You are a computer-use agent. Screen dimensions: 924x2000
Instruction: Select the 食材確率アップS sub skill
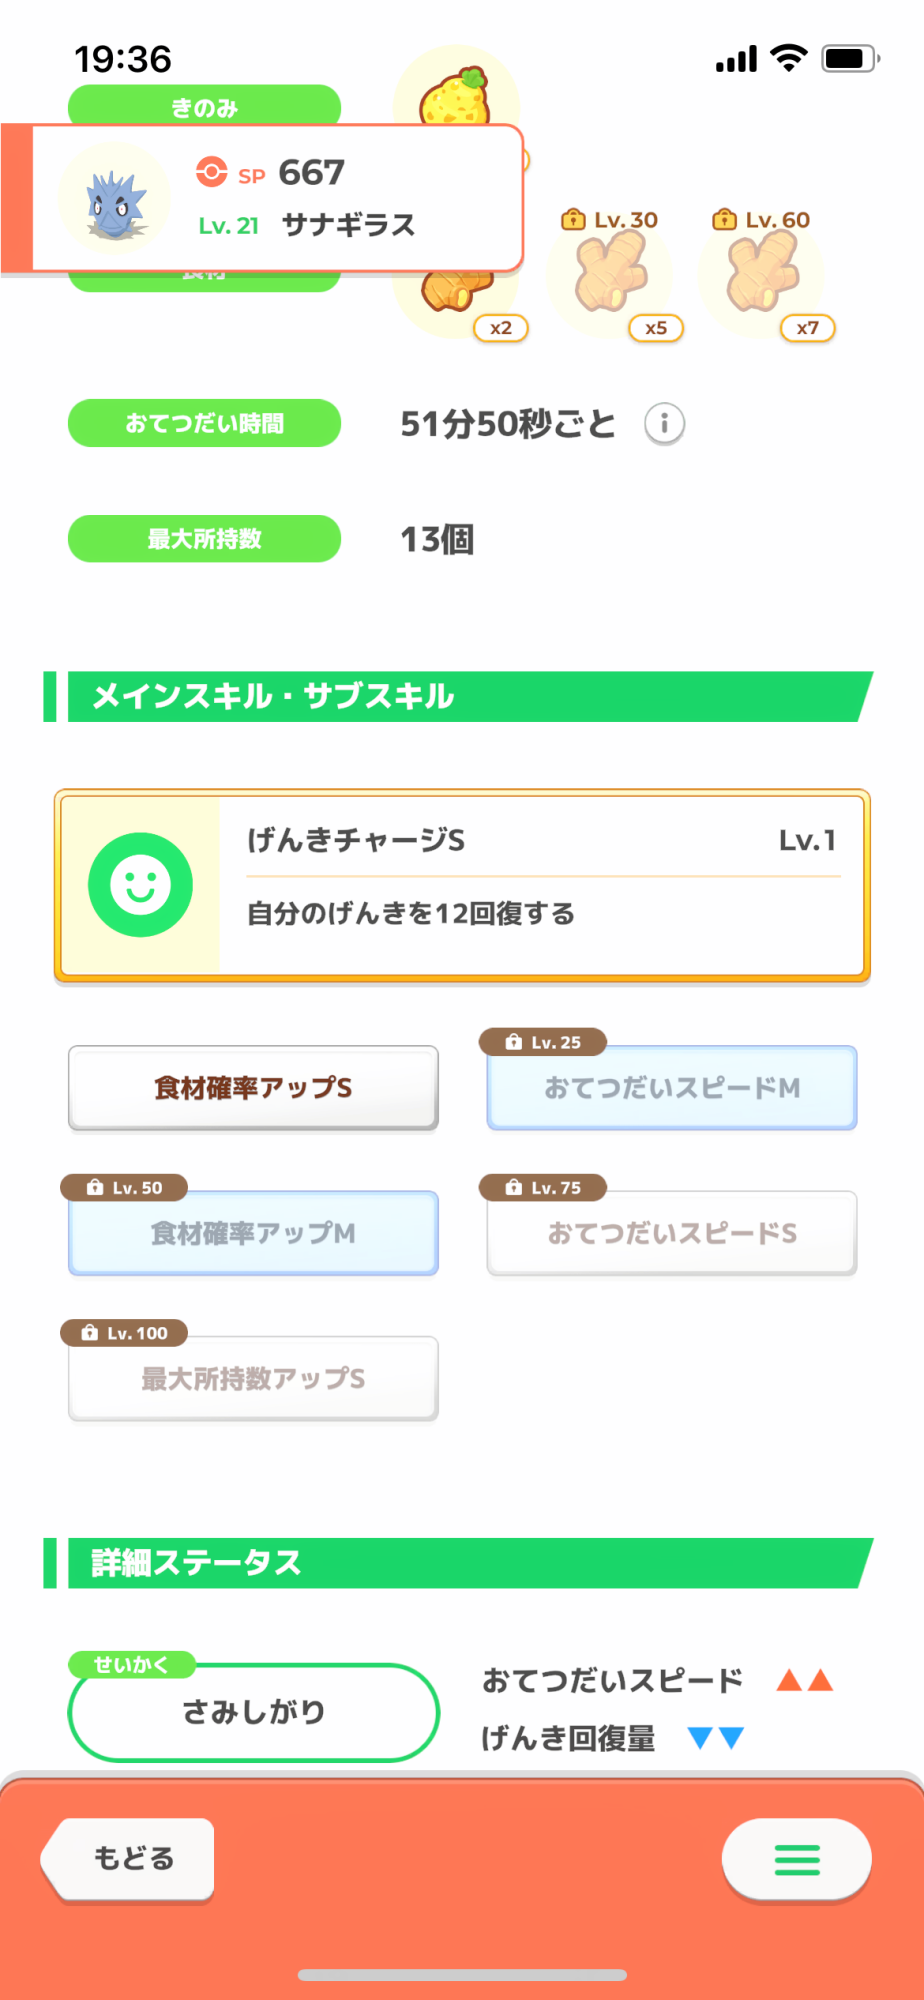[253, 1088]
